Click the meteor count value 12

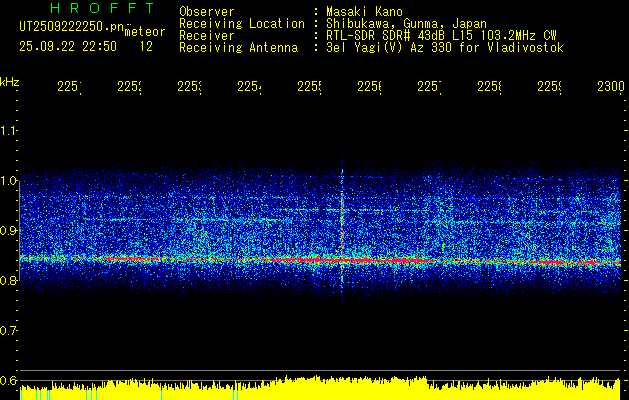pyautogui.click(x=146, y=46)
